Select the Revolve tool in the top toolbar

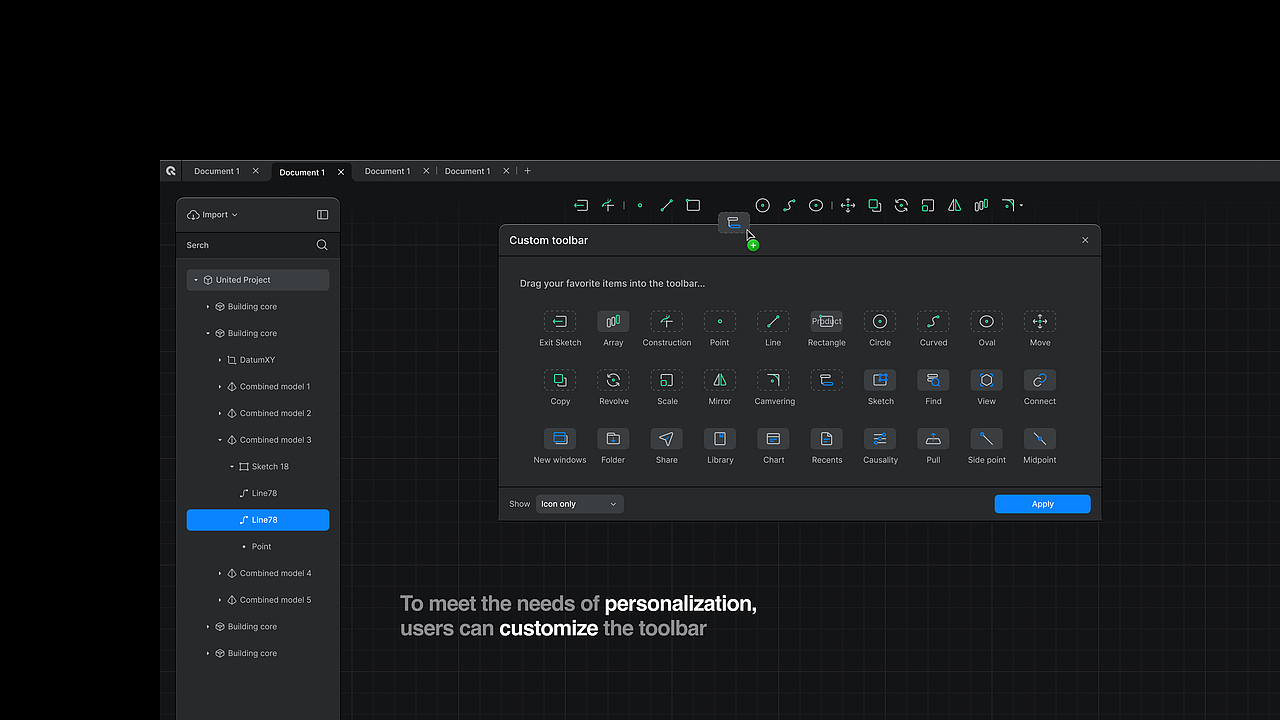tap(901, 205)
